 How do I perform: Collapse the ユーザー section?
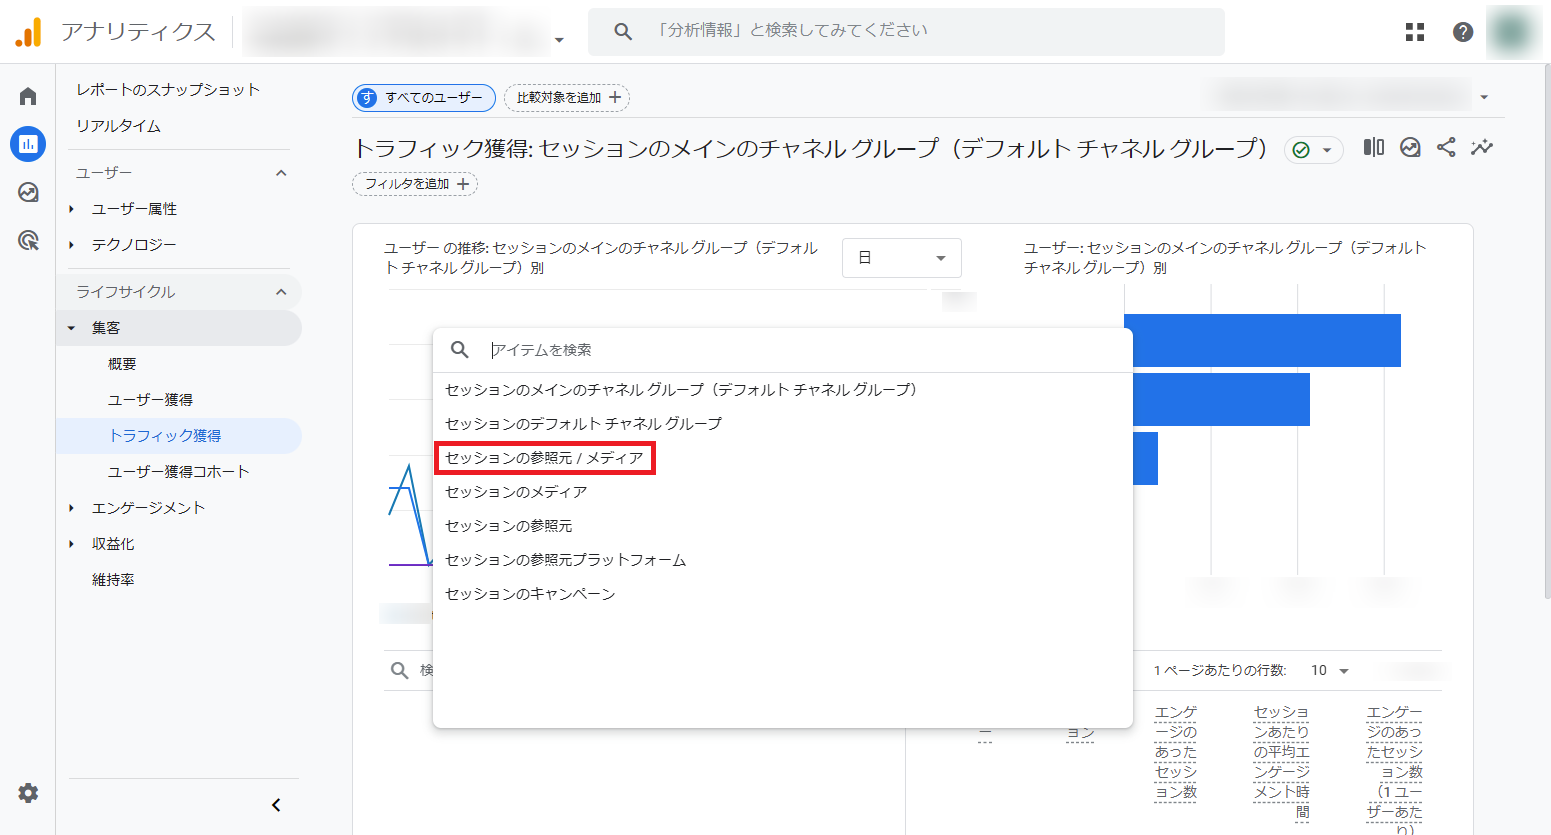point(281,173)
